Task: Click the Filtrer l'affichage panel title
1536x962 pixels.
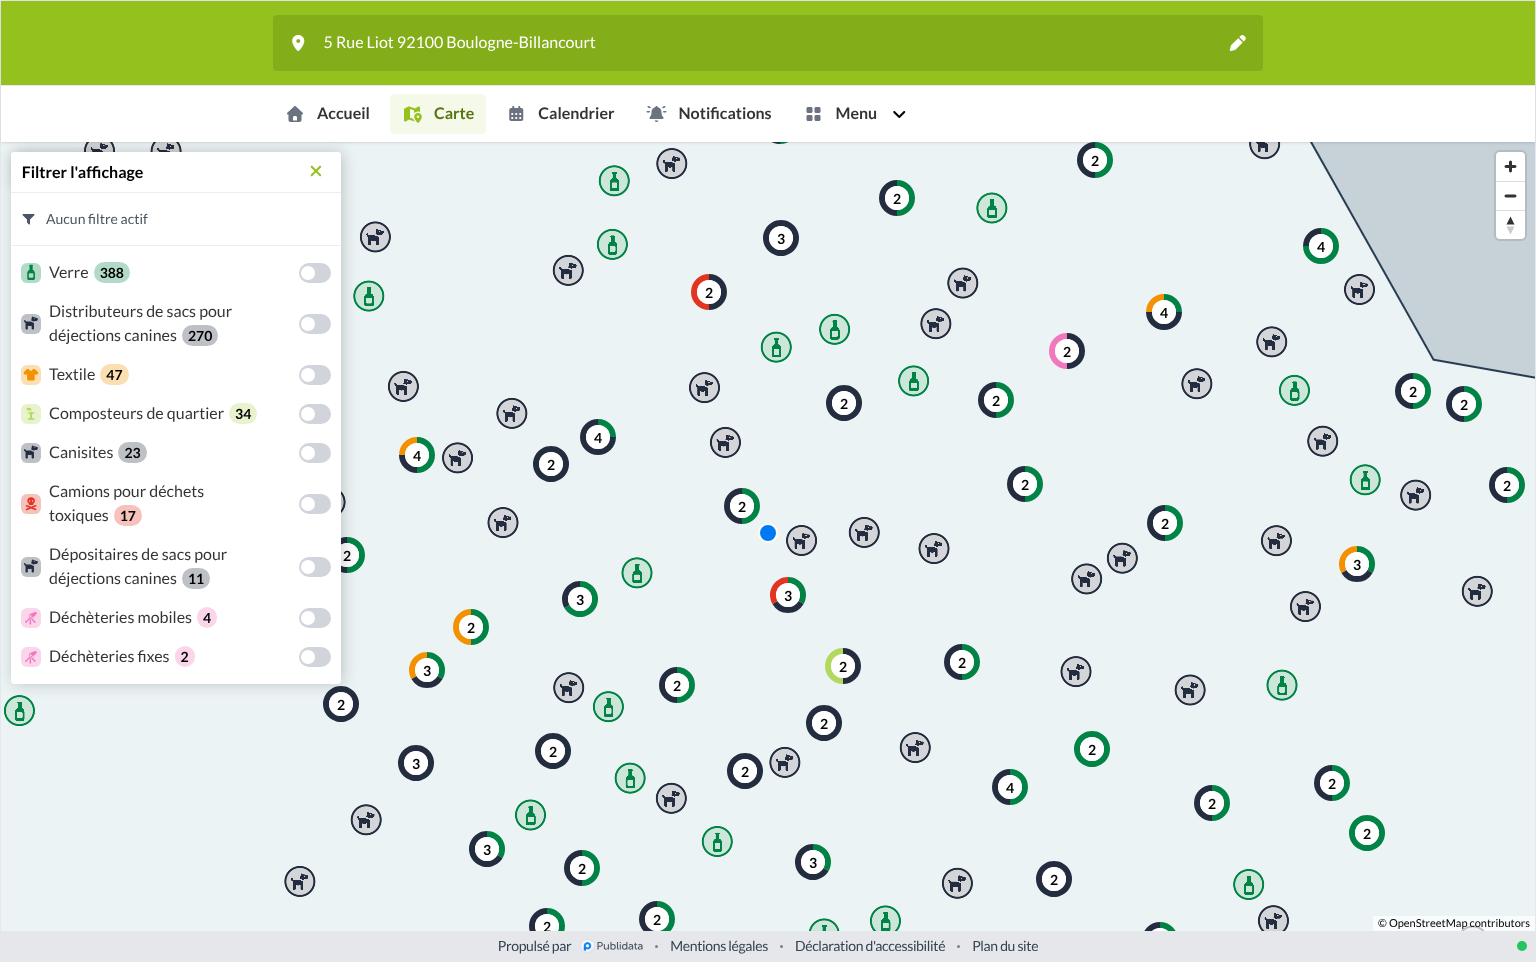Action: pos(82,172)
